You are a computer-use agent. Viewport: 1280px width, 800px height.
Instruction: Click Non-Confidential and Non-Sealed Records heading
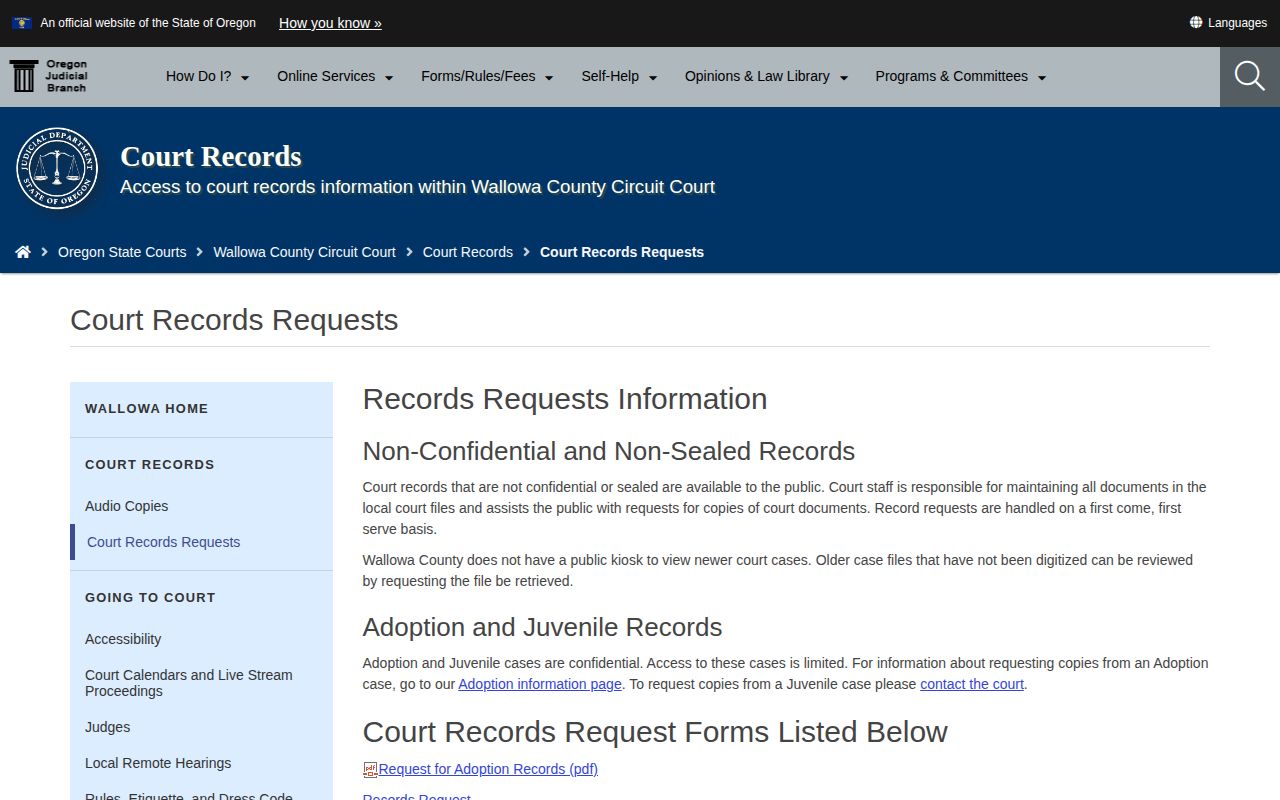click(609, 451)
